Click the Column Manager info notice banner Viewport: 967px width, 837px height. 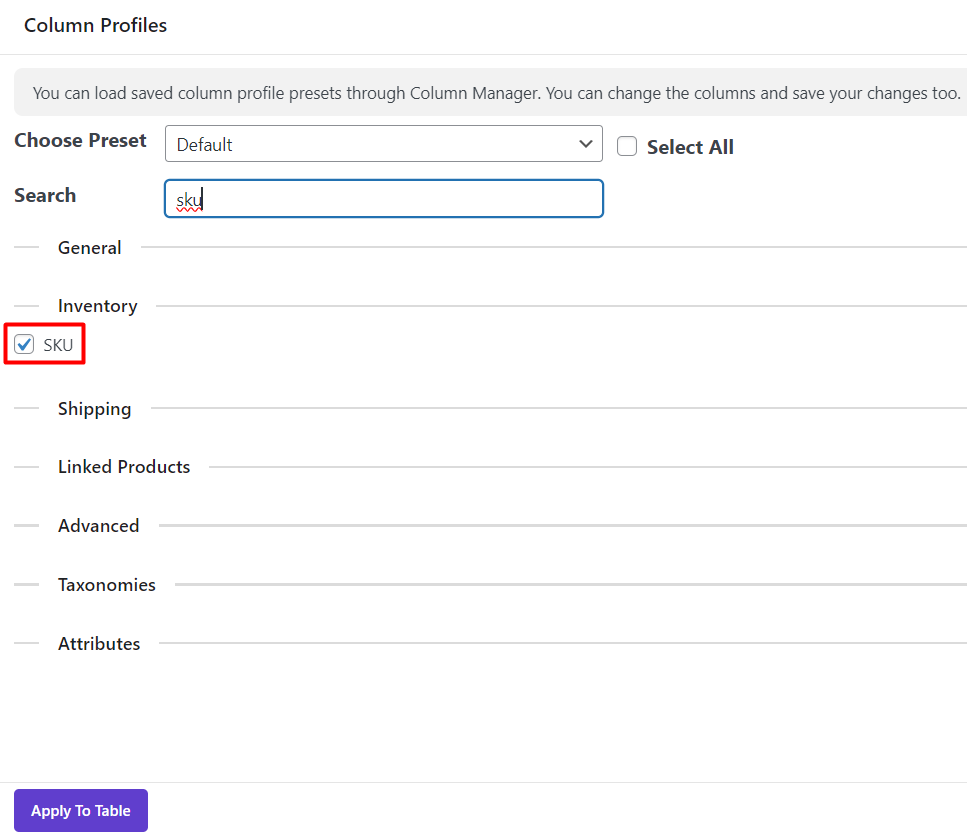(x=490, y=93)
